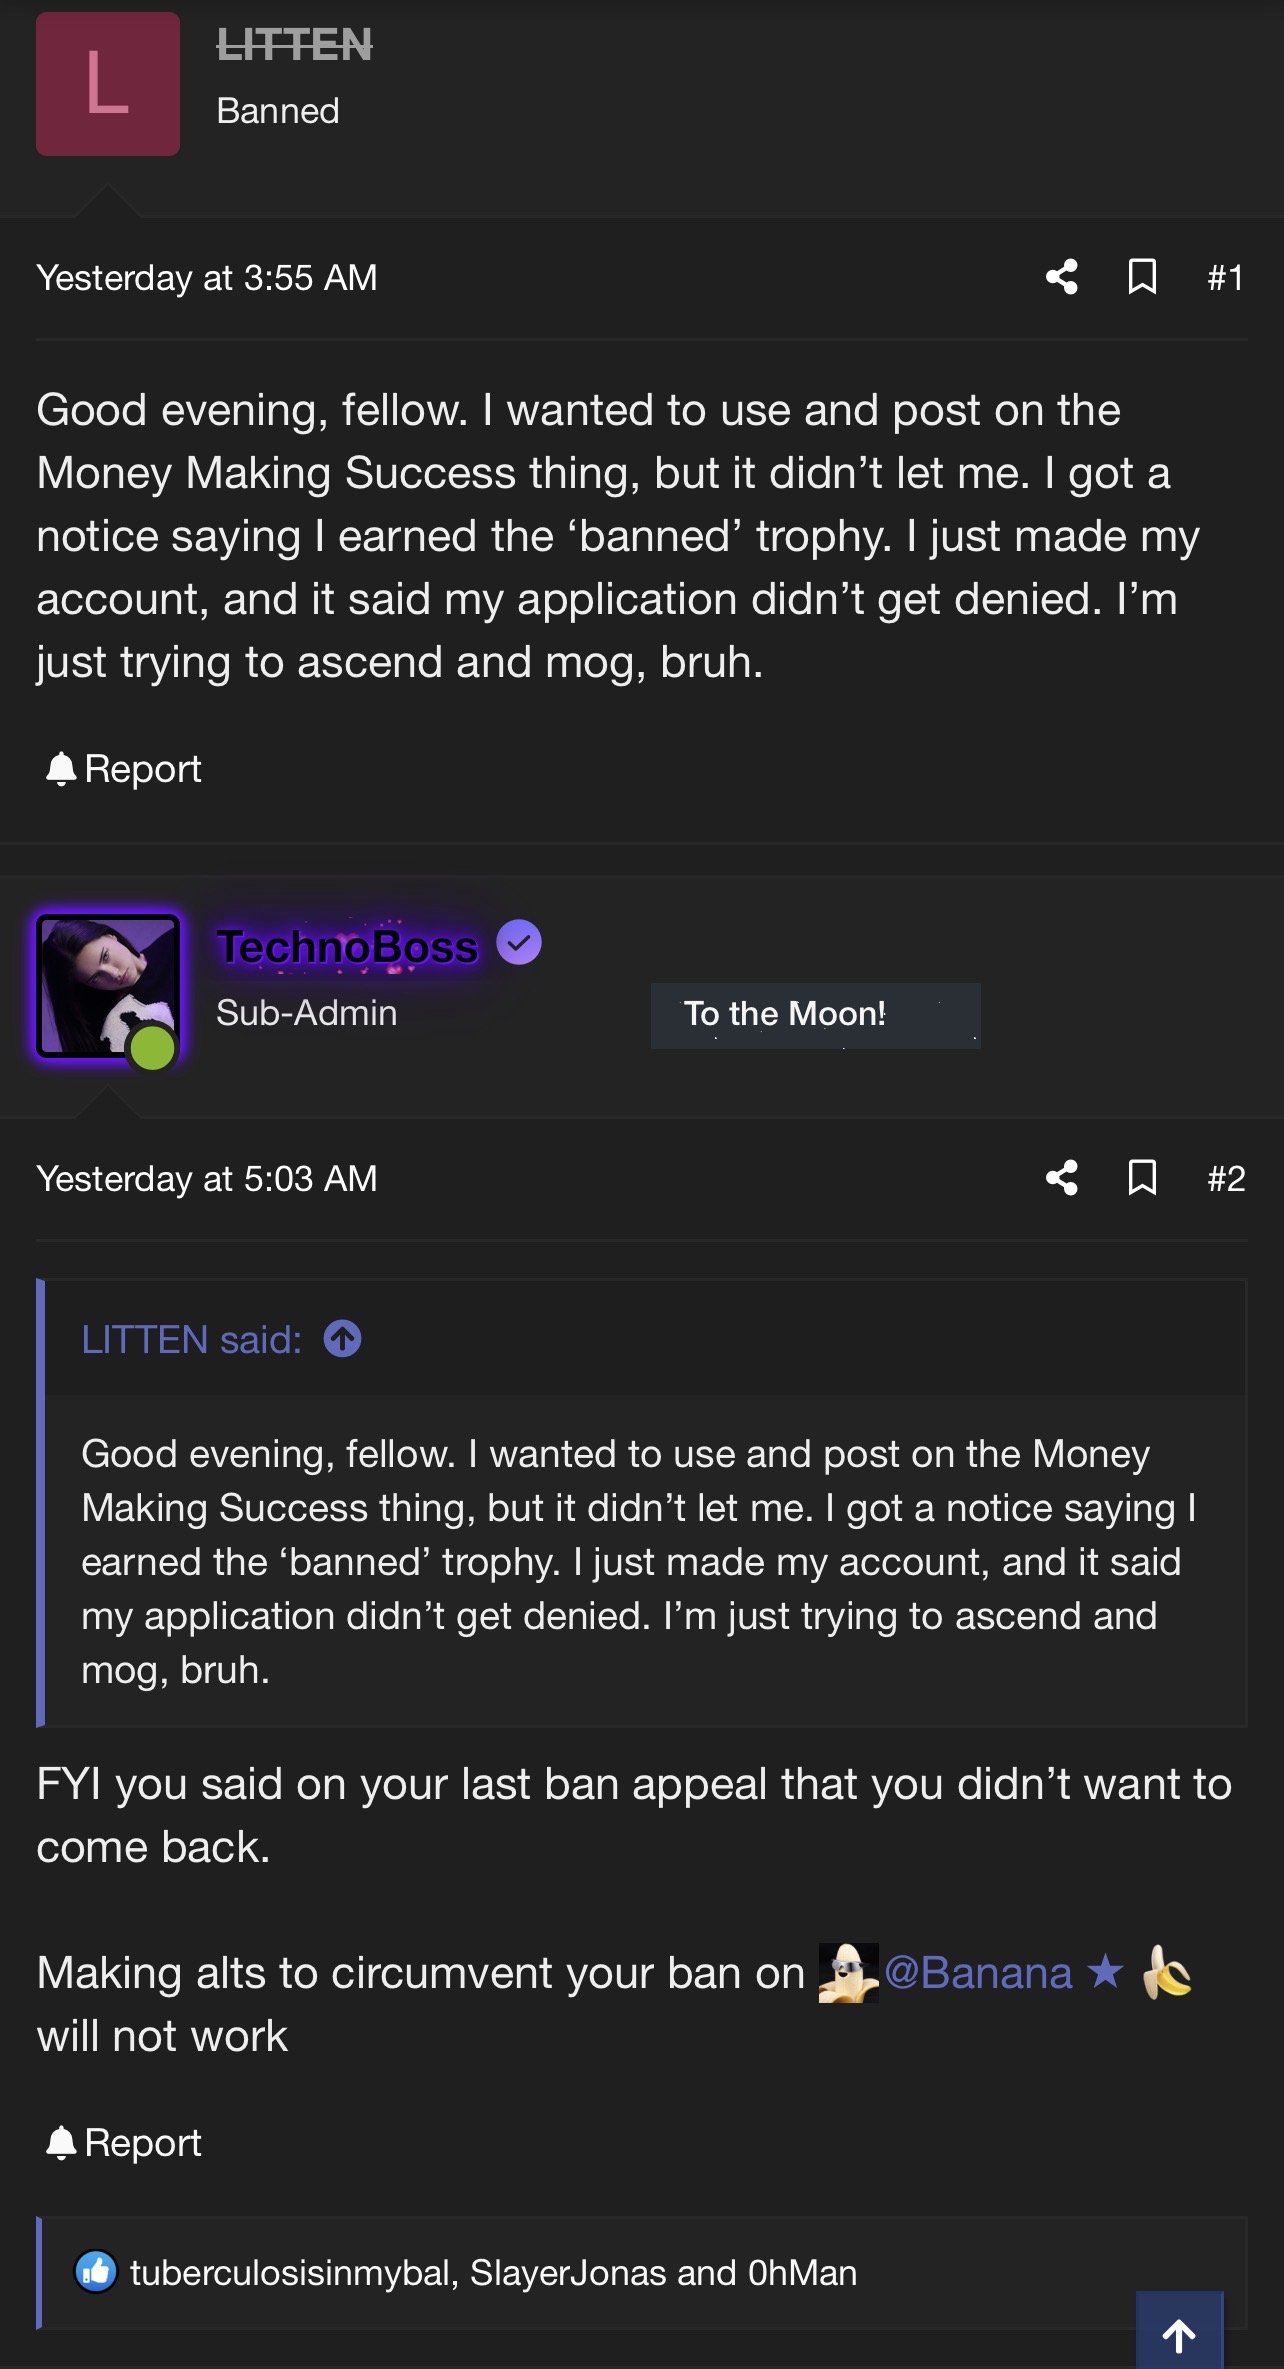Share post #1 via share icon
This screenshot has height=2369, width=1284.
tap(1061, 277)
